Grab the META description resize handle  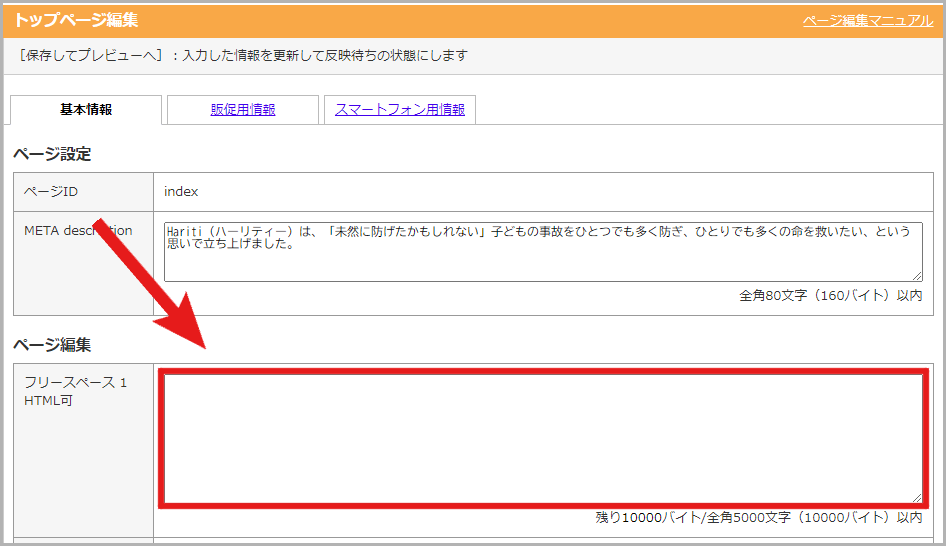tap(917, 276)
